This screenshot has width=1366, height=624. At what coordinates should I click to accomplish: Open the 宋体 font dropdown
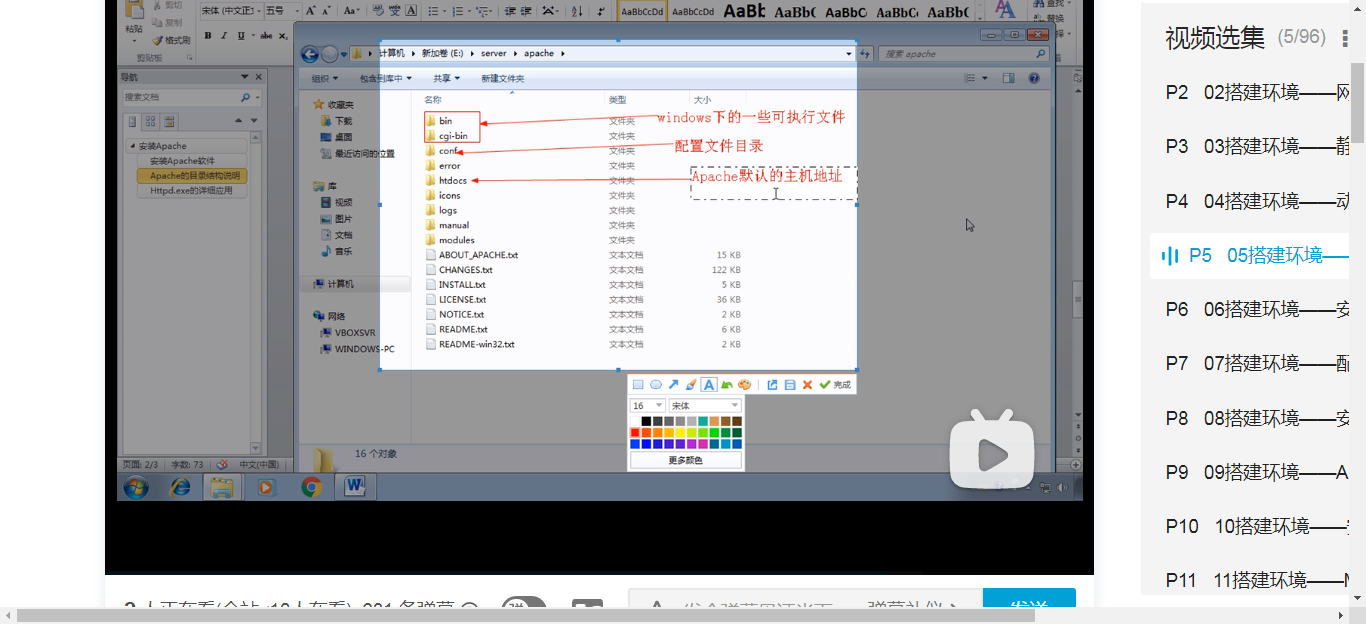click(x=705, y=406)
